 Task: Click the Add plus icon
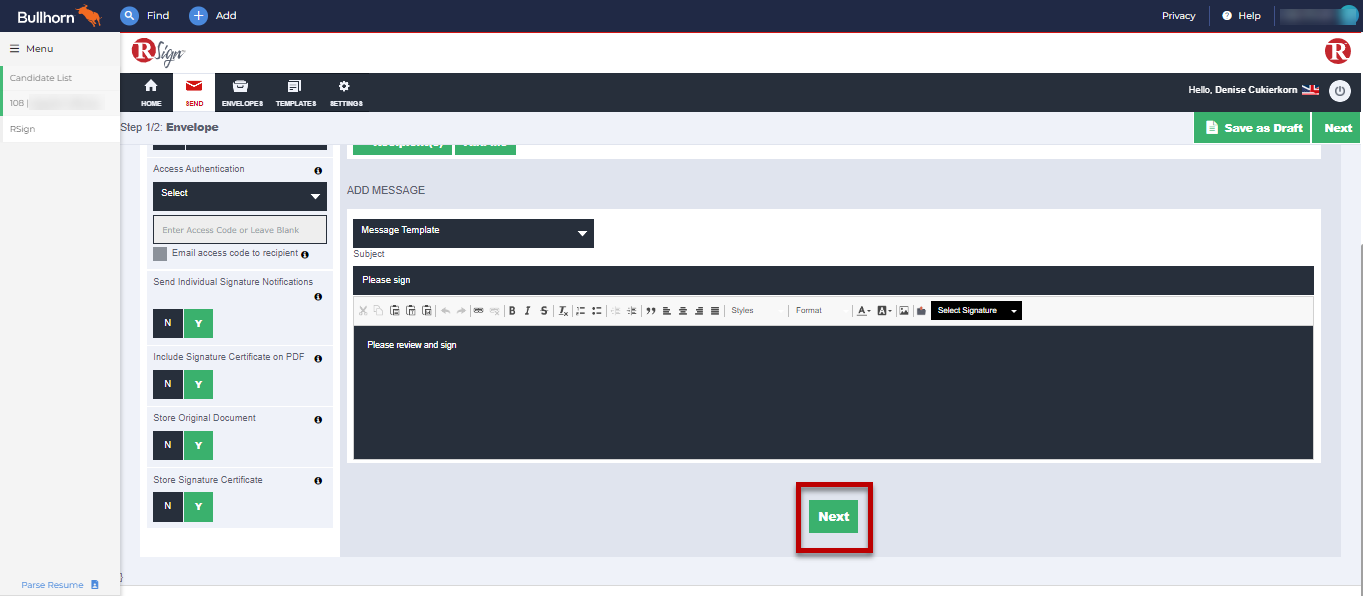click(198, 16)
